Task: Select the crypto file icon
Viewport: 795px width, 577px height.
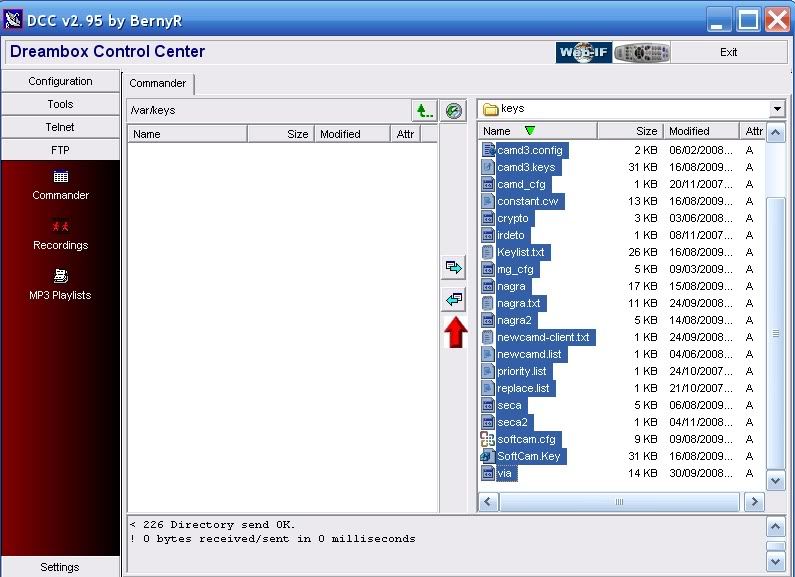Action: 488,218
